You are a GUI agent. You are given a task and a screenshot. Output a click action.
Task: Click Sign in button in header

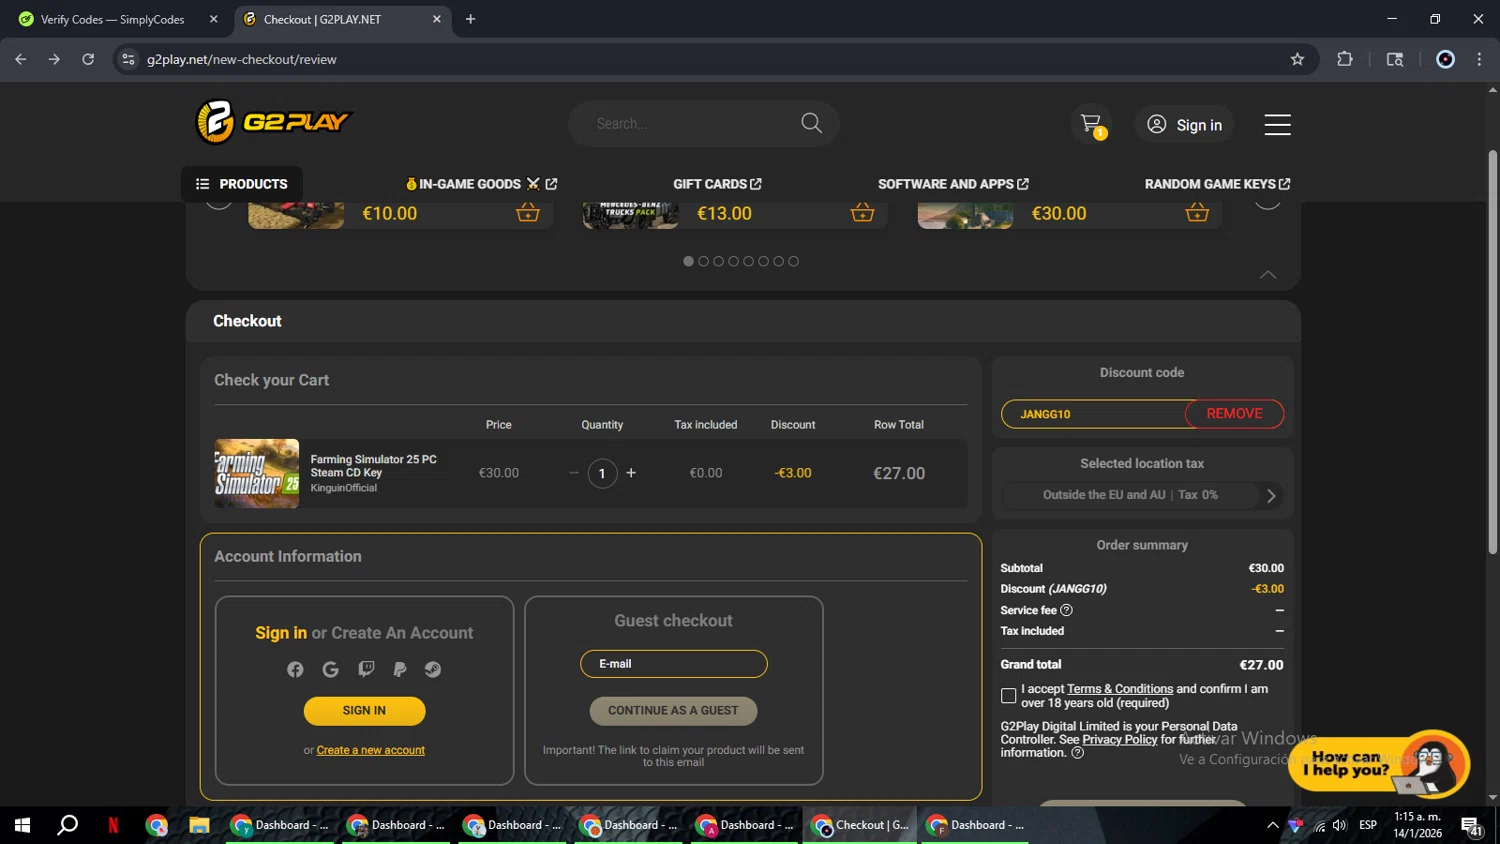click(1184, 124)
